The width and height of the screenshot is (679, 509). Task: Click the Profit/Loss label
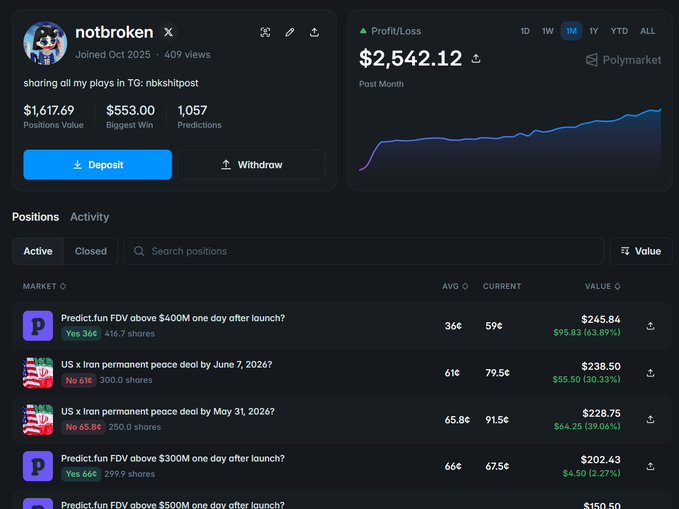tap(396, 31)
